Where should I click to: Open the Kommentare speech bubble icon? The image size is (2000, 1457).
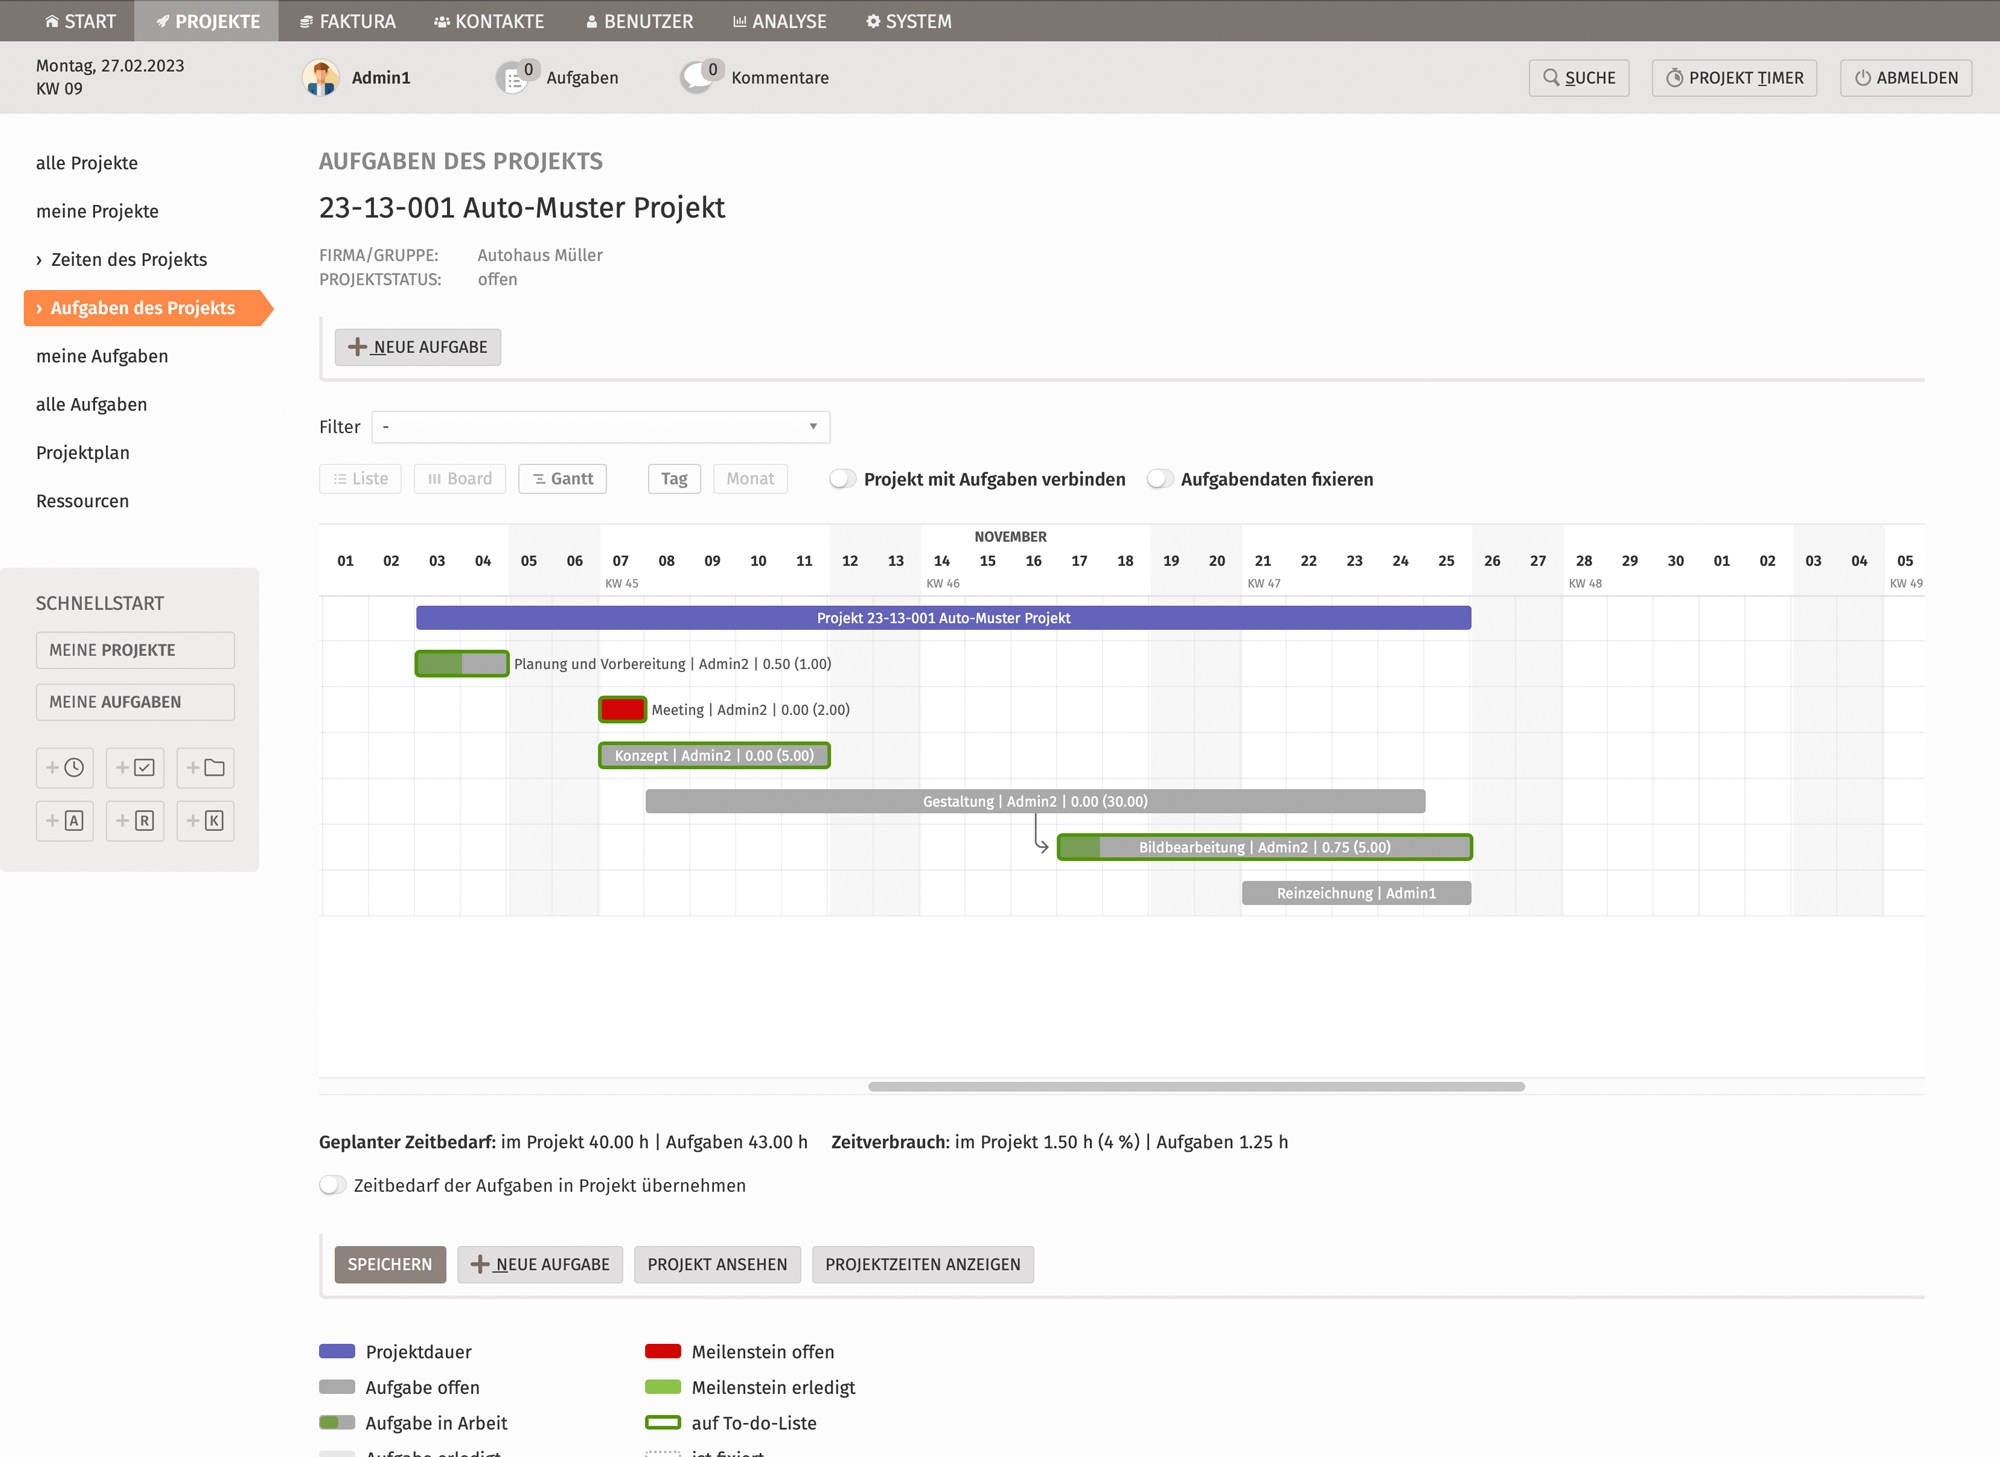pyautogui.click(x=698, y=78)
